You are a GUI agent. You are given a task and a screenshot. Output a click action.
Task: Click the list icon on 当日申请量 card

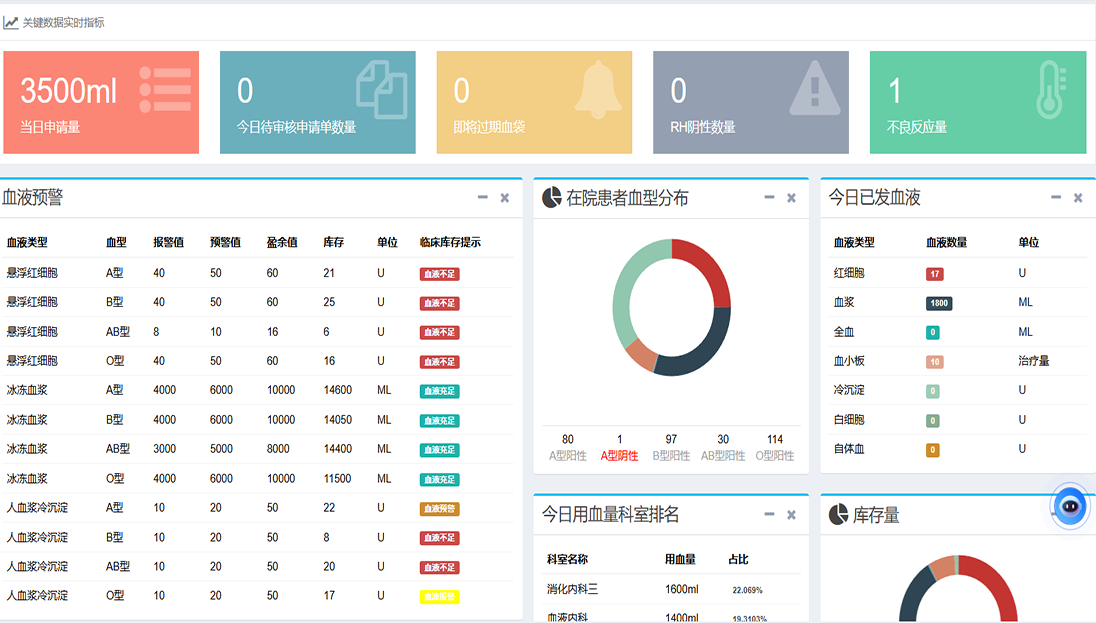165,89
